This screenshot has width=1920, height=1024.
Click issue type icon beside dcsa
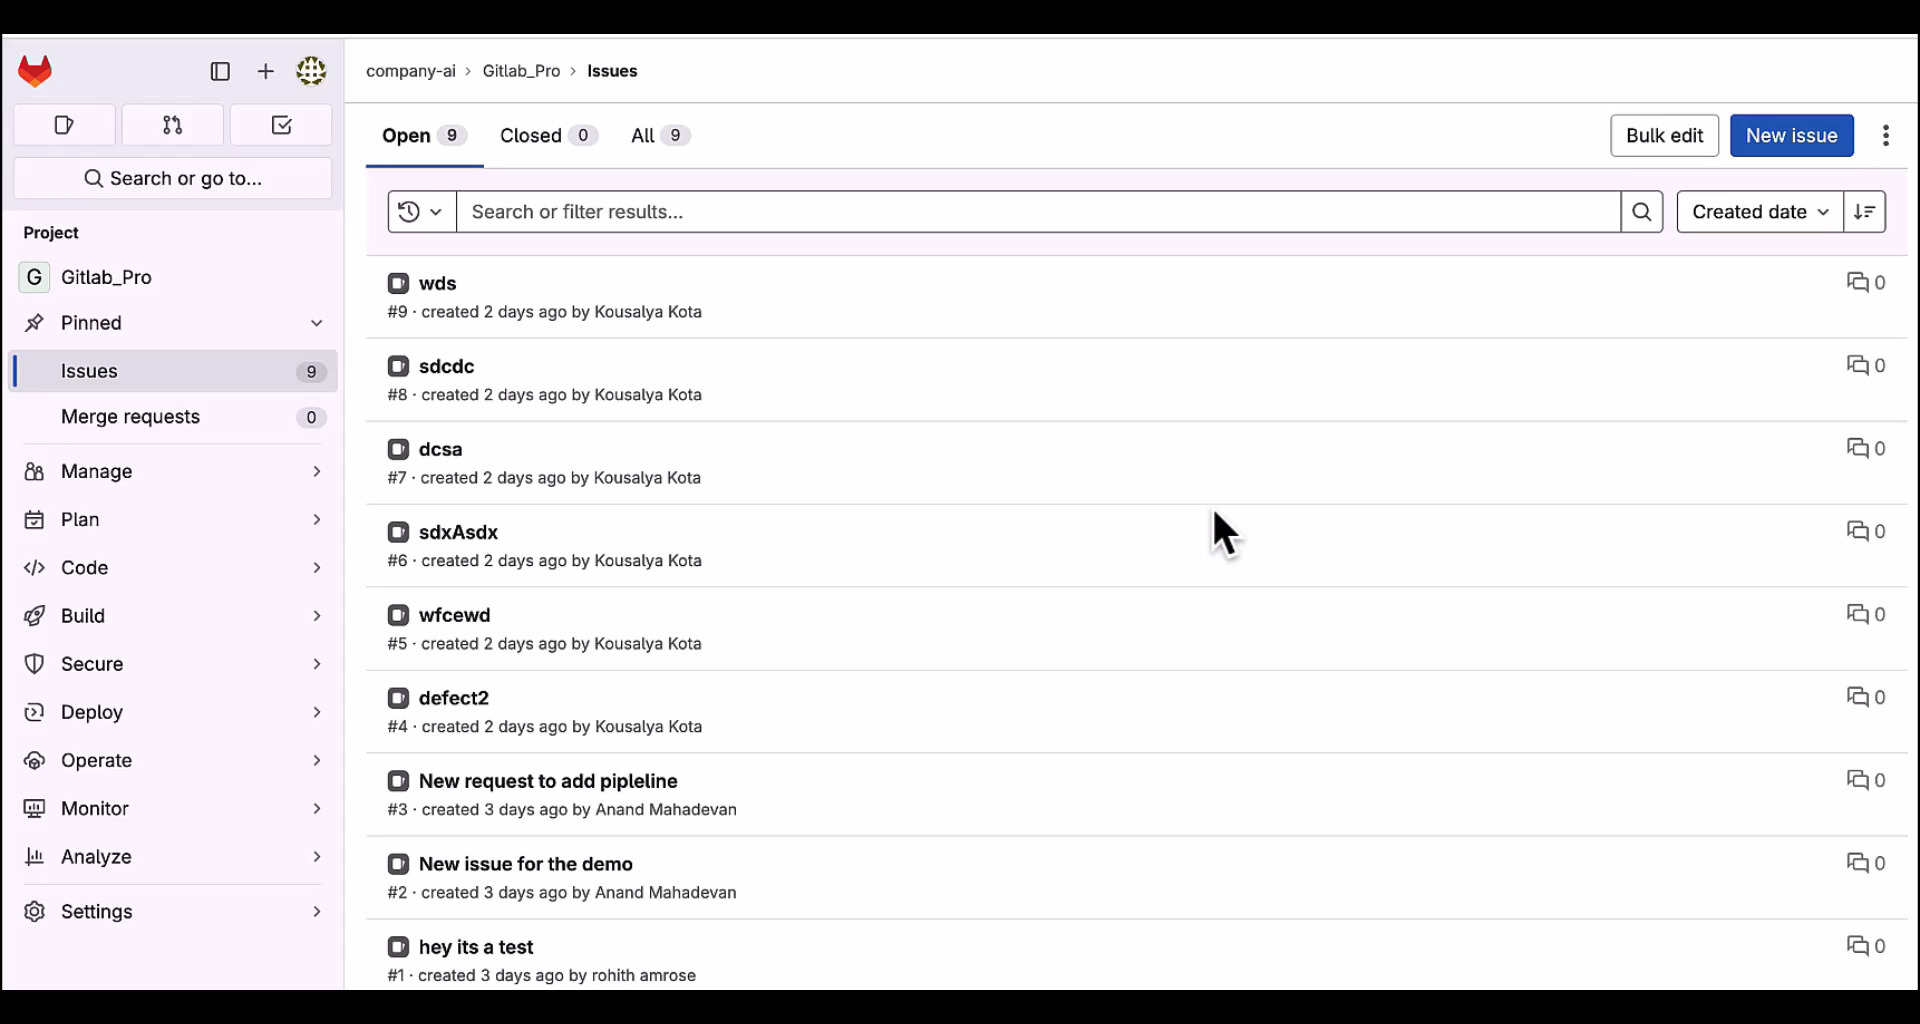(398, 450)
